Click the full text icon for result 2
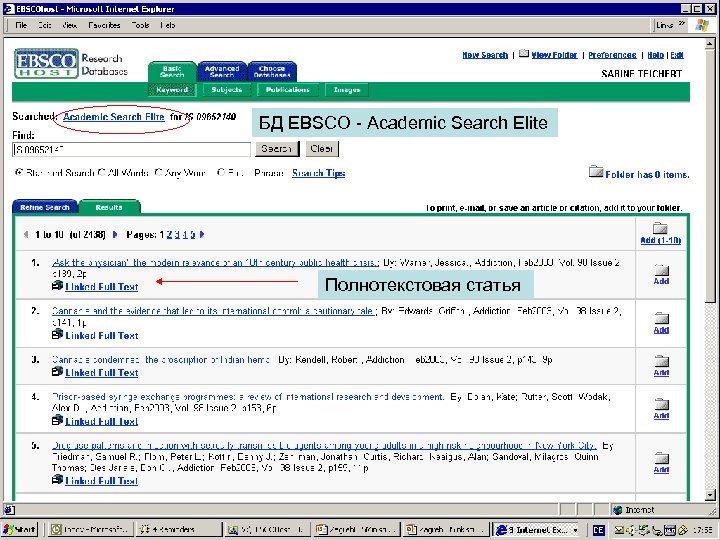 (57, 335)
